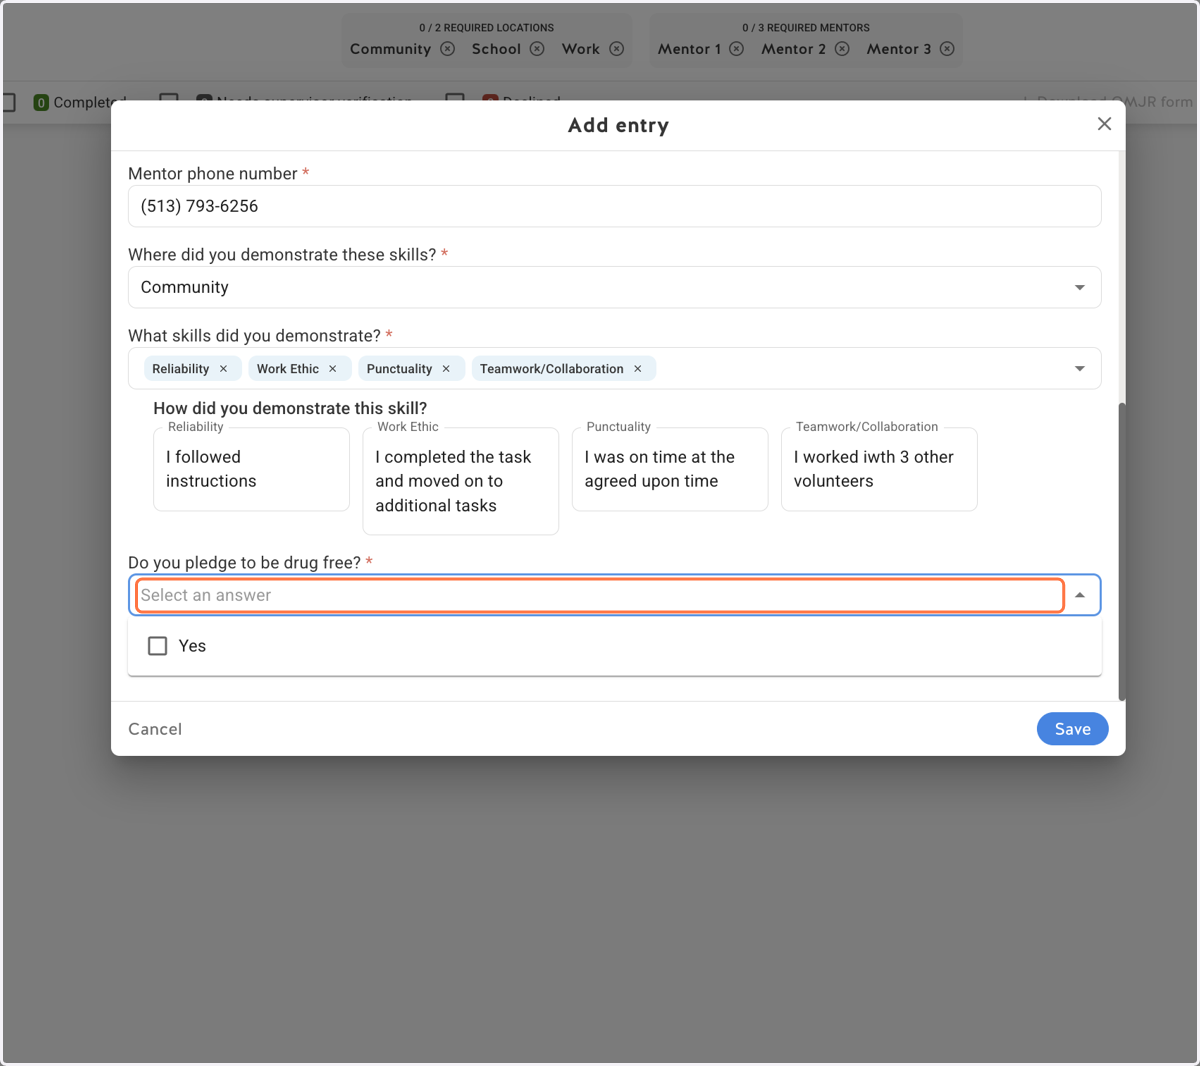The height and width of the screenshot is (1066, 1200).
Task: Click the Save button
Action: click(1073, 729)
